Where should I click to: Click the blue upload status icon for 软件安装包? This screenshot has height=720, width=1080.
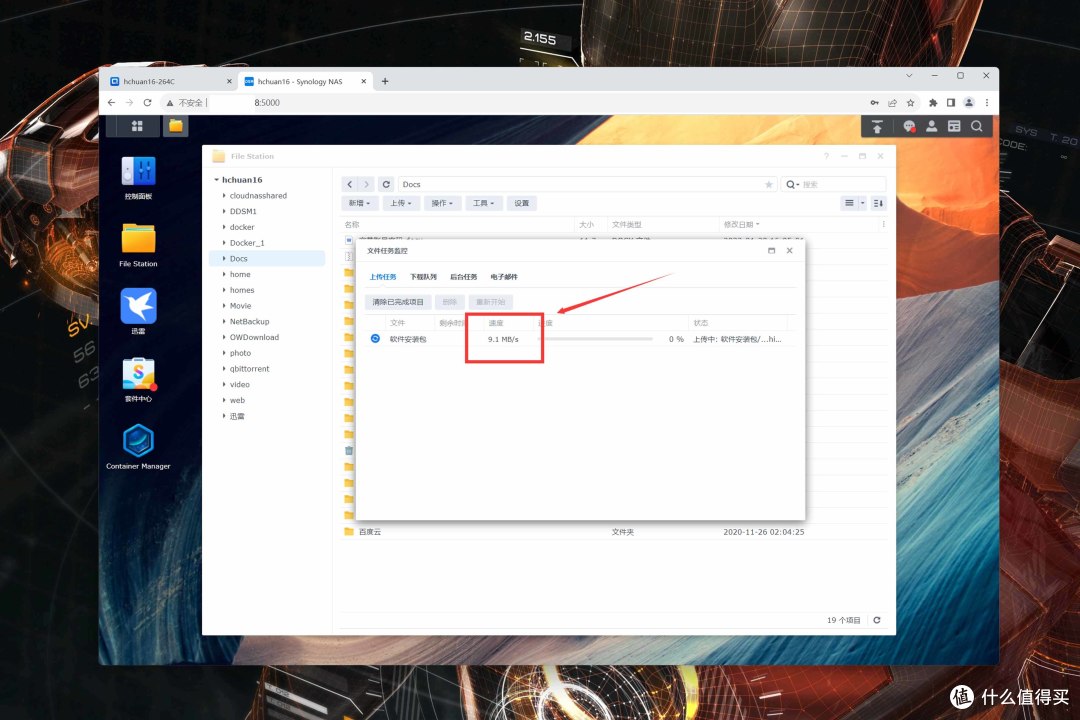pyautogui.click(x=375, y=338)
